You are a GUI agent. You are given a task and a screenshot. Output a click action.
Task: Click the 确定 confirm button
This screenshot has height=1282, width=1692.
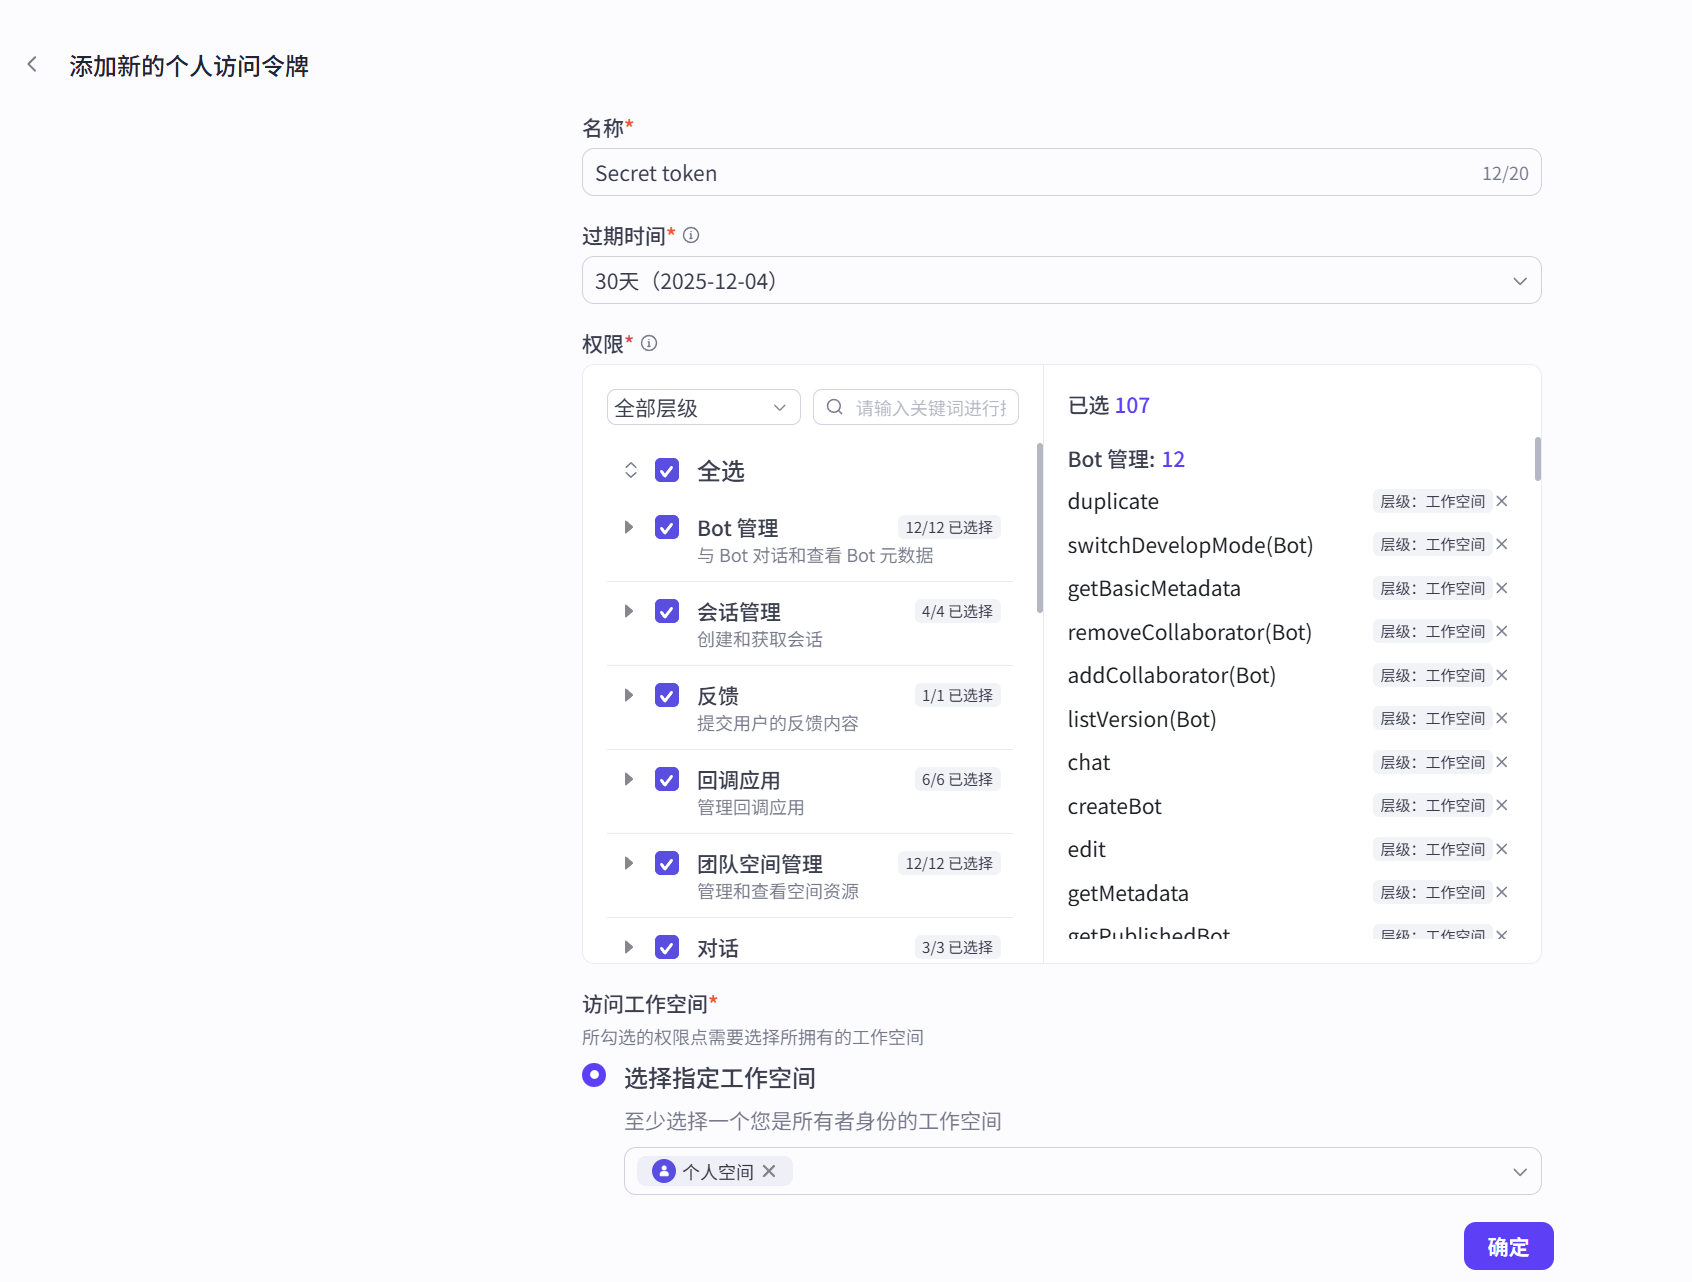point(1508,1246)
